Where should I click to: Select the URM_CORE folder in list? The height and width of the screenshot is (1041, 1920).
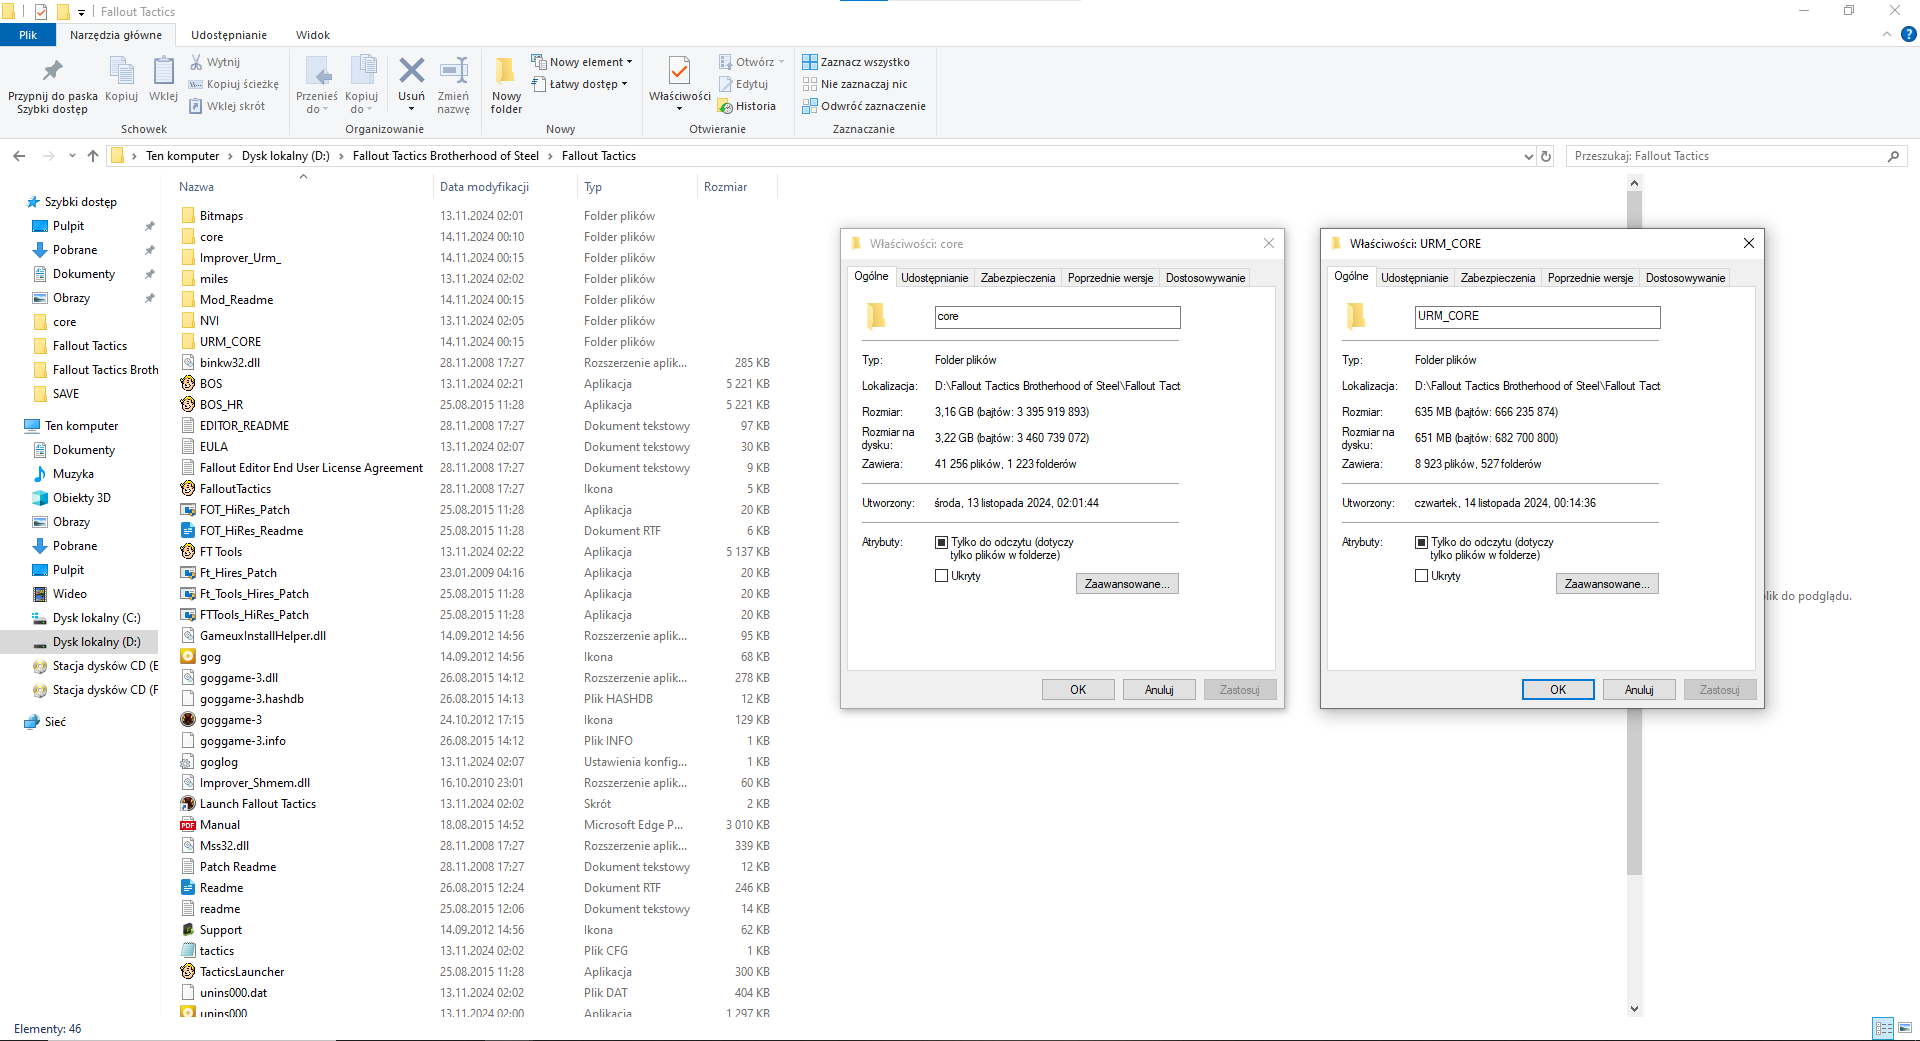click(x=230, y=342)
